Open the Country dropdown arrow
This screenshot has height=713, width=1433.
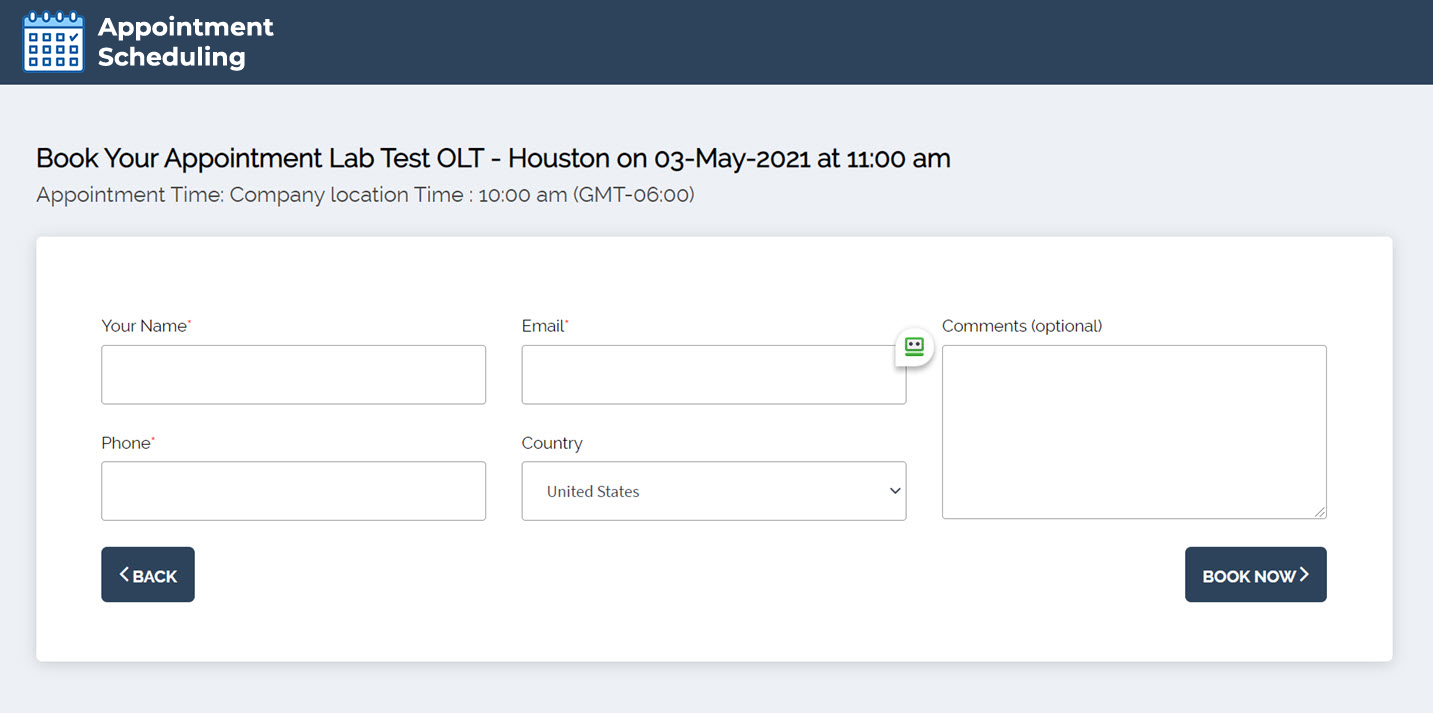tap(894, 491)
